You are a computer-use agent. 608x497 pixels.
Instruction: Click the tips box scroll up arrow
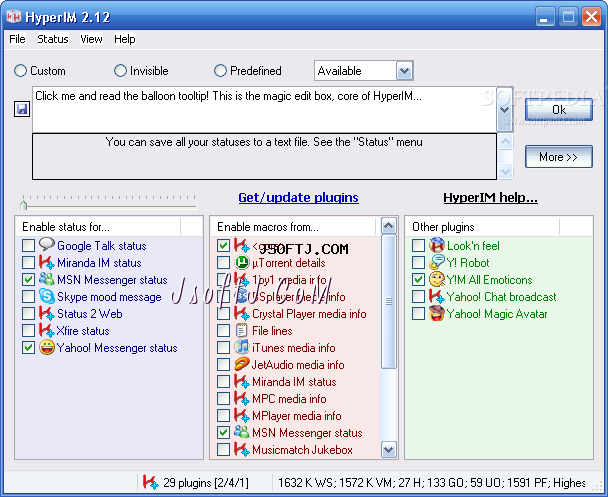(505, 142)
